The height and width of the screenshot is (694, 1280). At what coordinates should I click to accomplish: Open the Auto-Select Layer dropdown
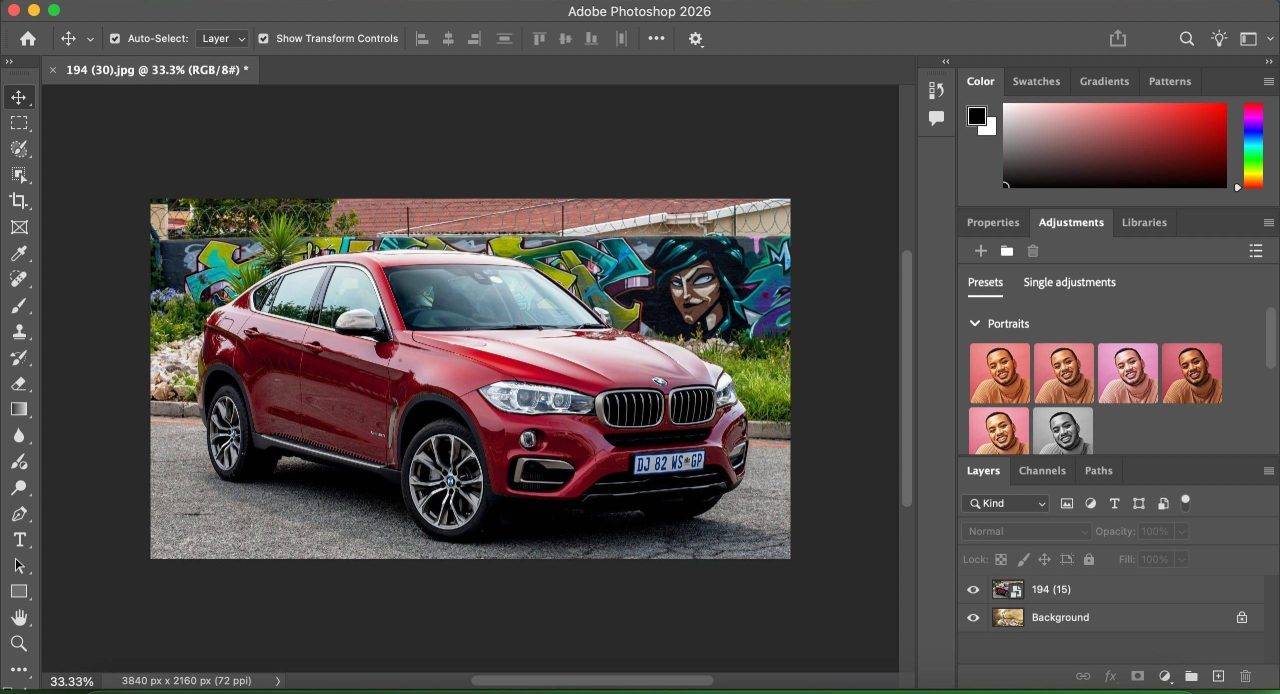221,39
